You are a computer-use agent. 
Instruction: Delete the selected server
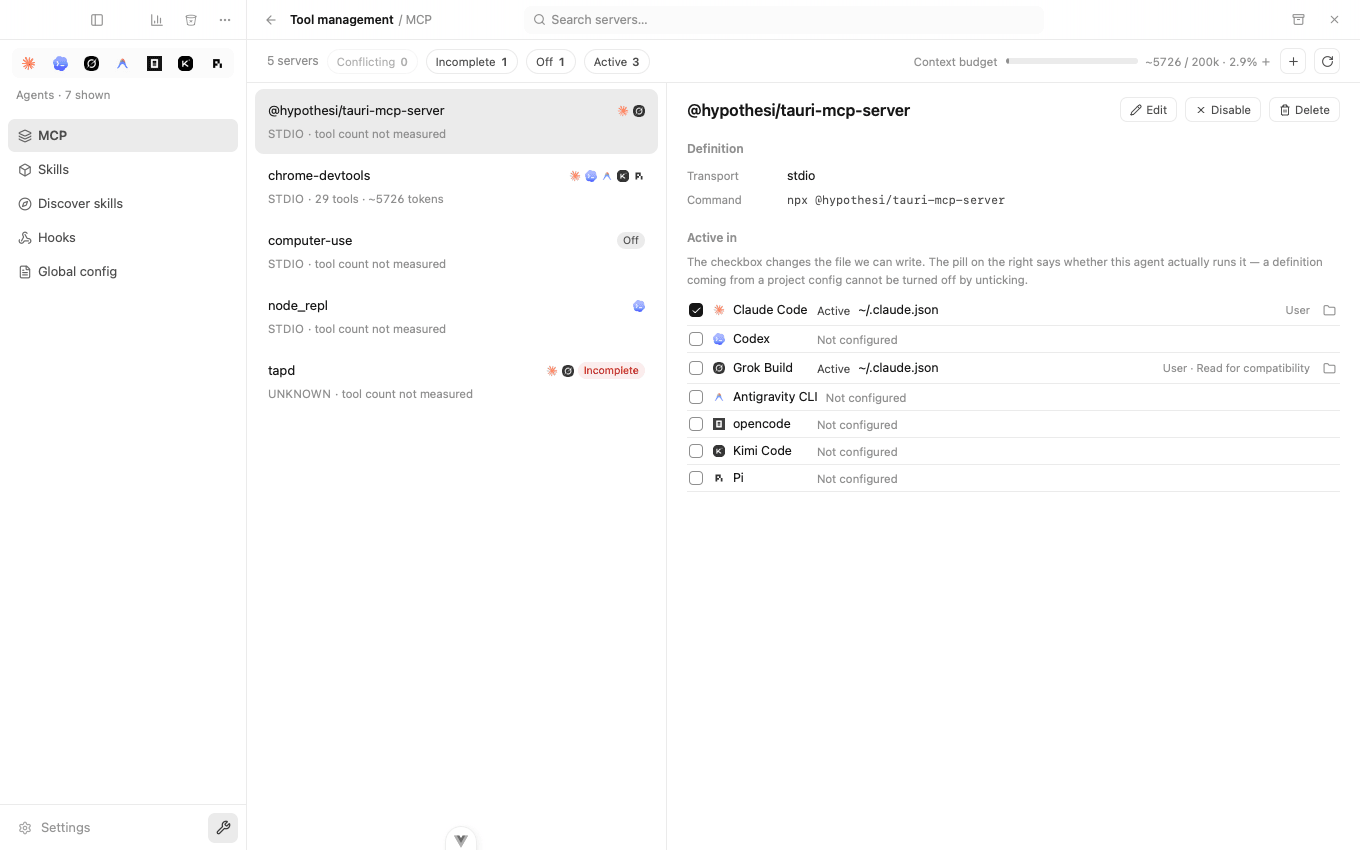pos(1304,110)
